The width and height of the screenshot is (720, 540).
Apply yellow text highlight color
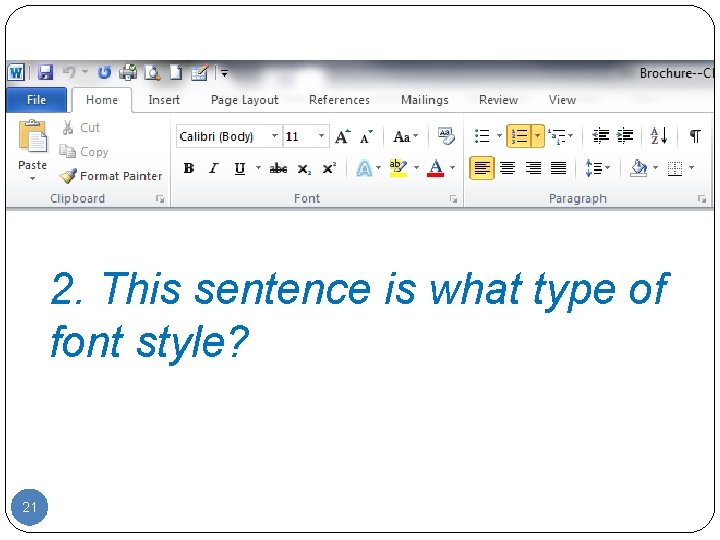[398, 169]
